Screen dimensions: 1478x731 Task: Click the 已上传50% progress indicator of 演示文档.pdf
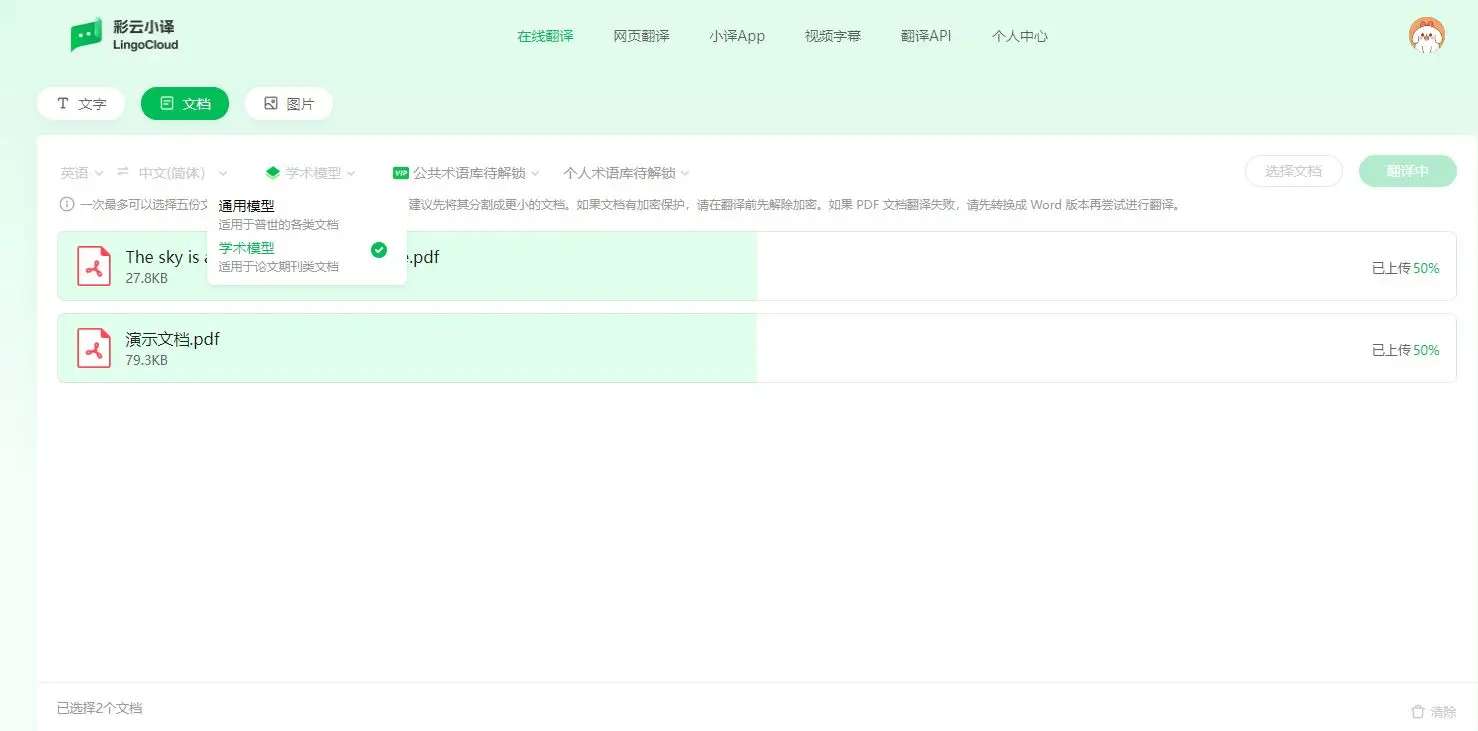point(1405,350)
